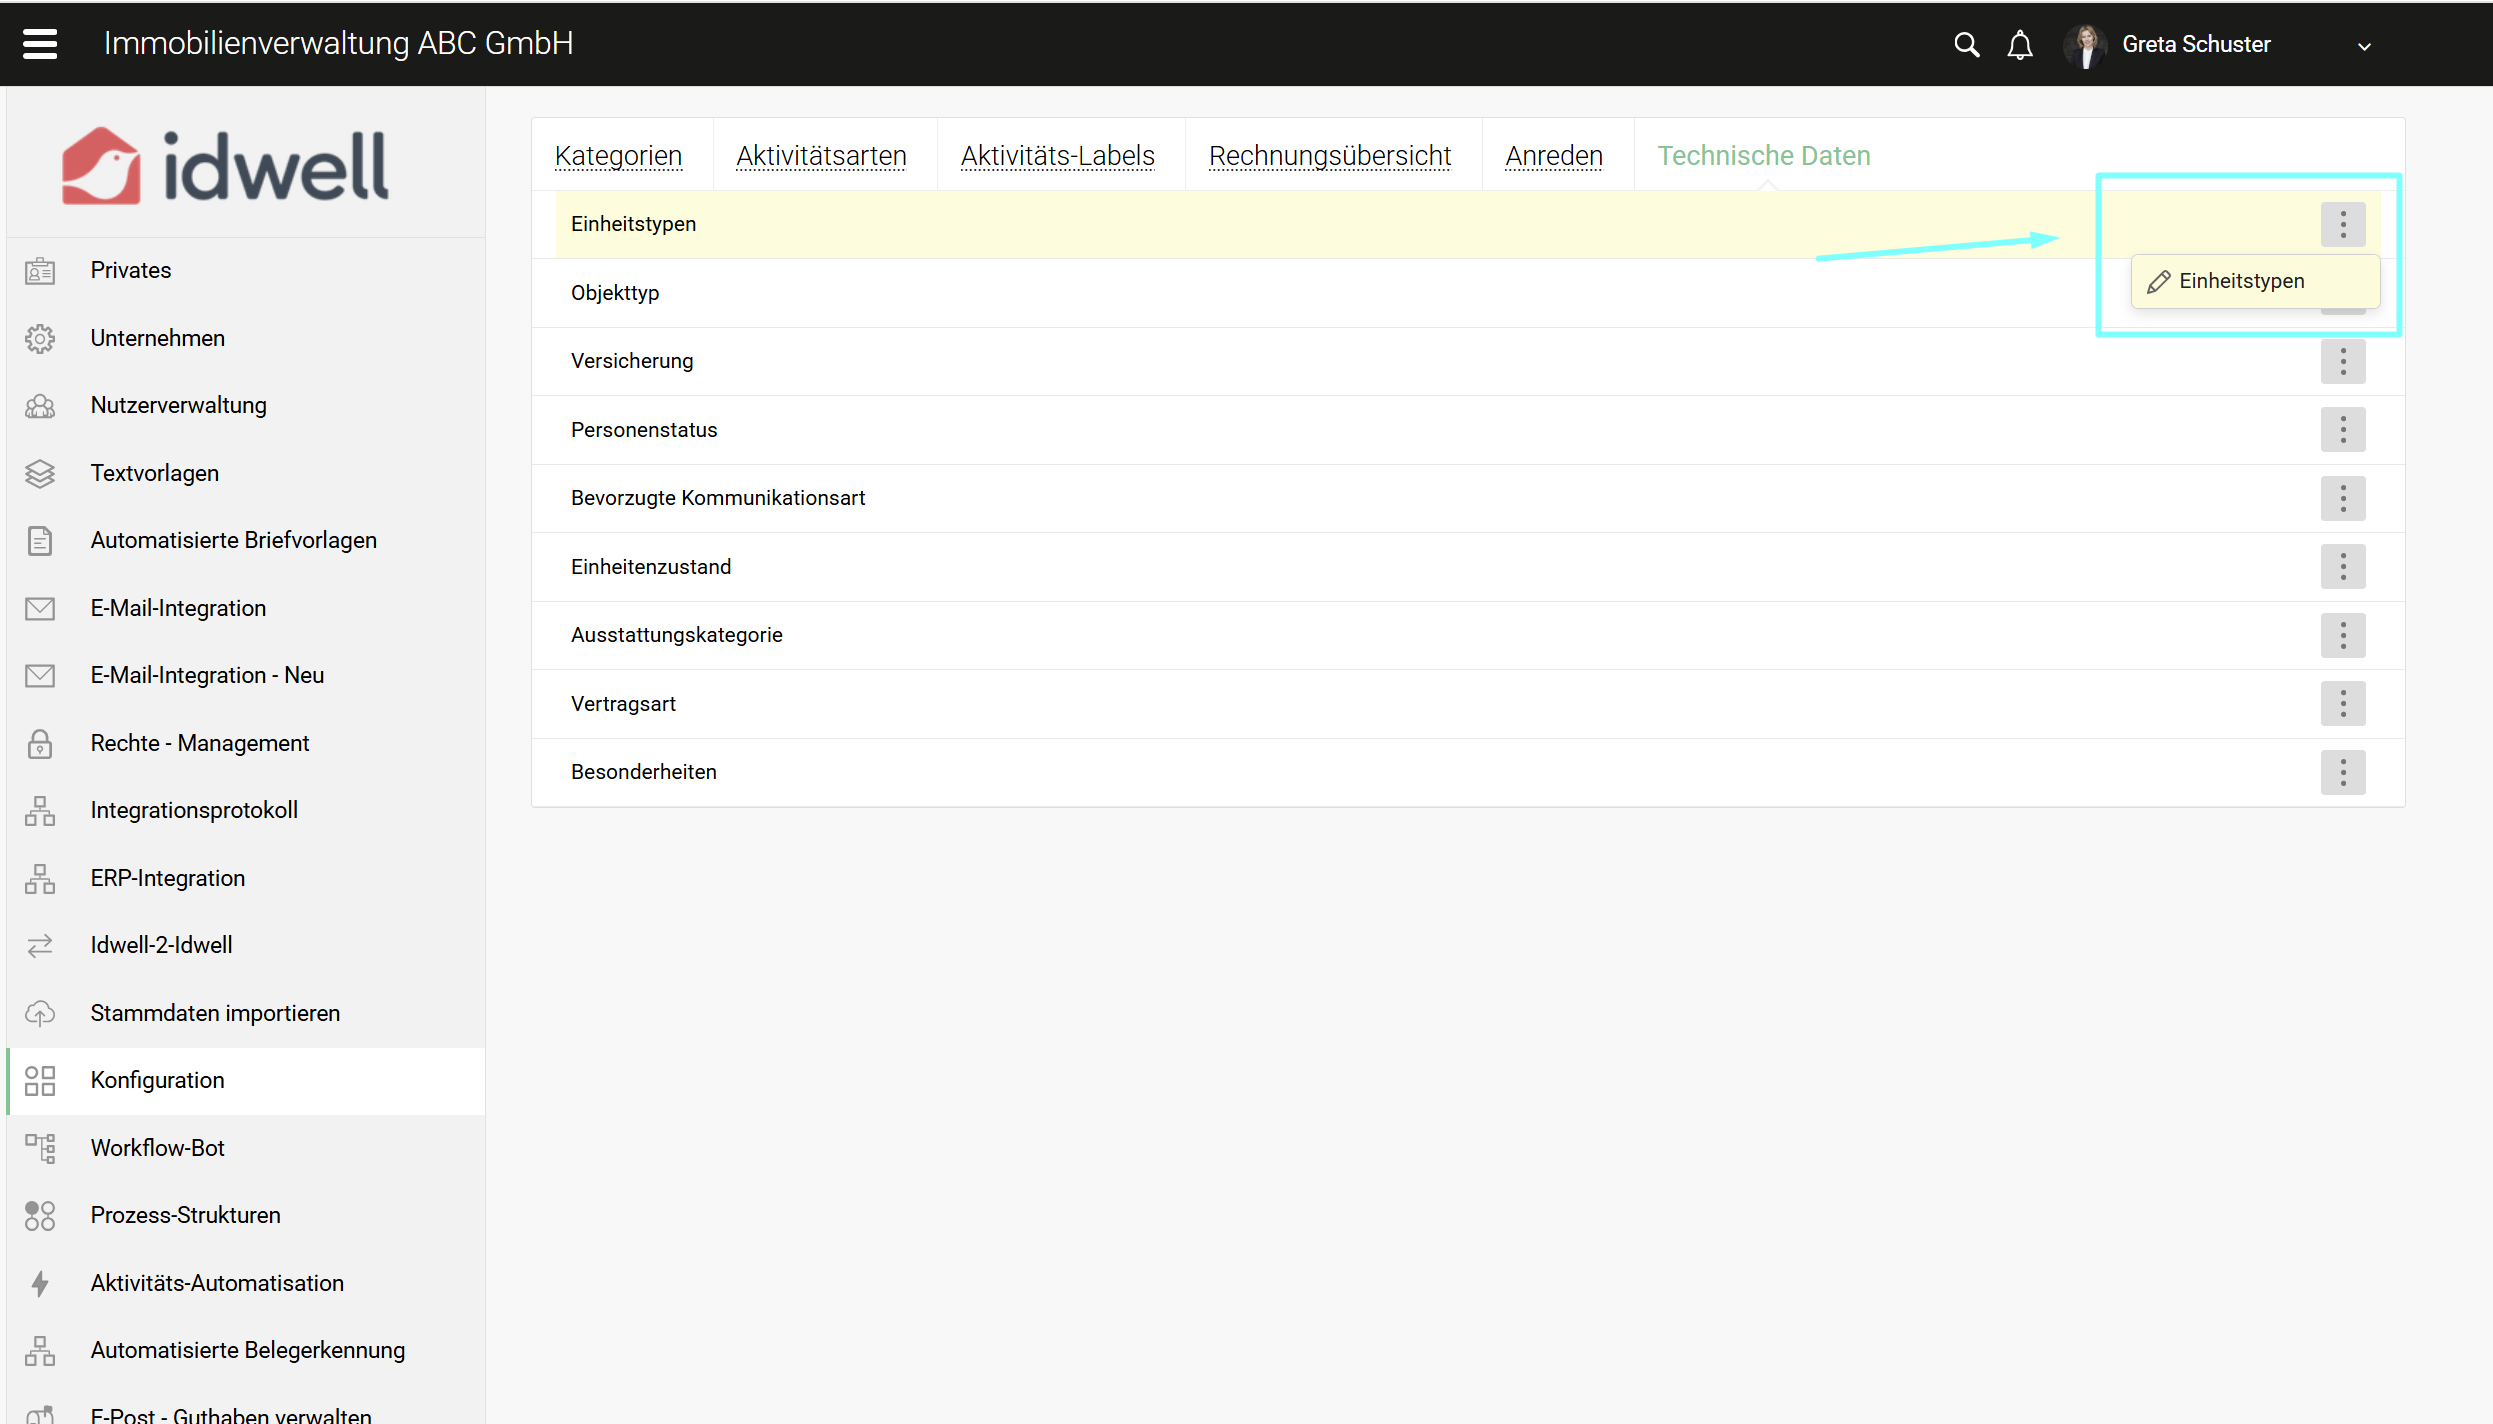Click the Workflow-Bot sidebar icon
This screenshot has height=1424, width=2493.
pos(40,1148)
